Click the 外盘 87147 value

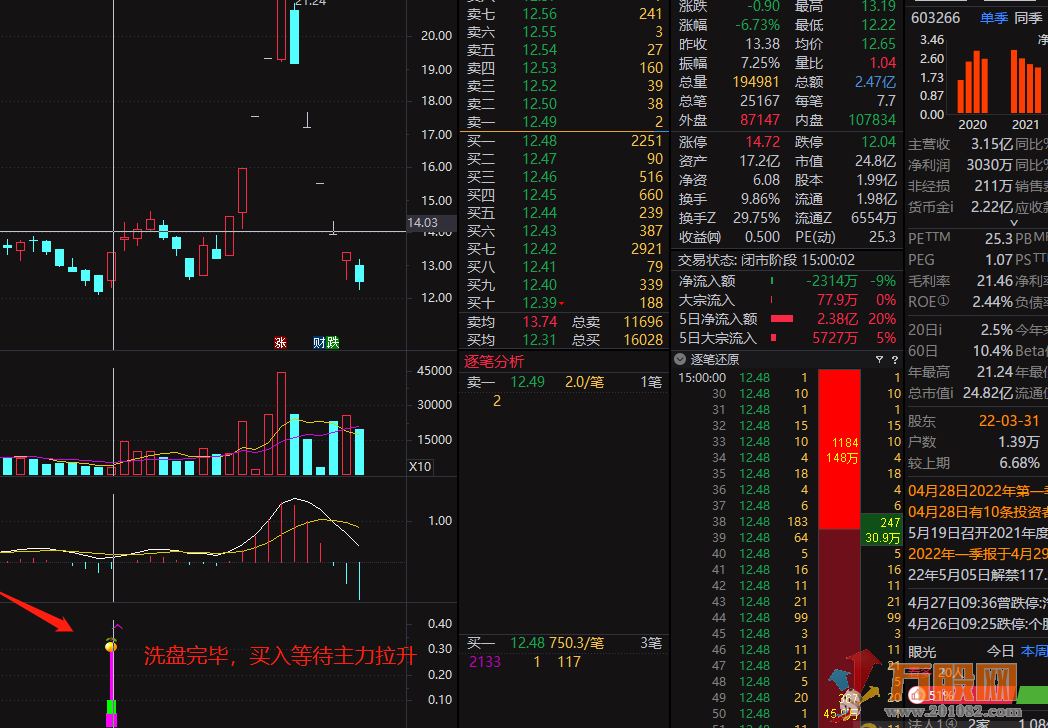click(760, 120)
